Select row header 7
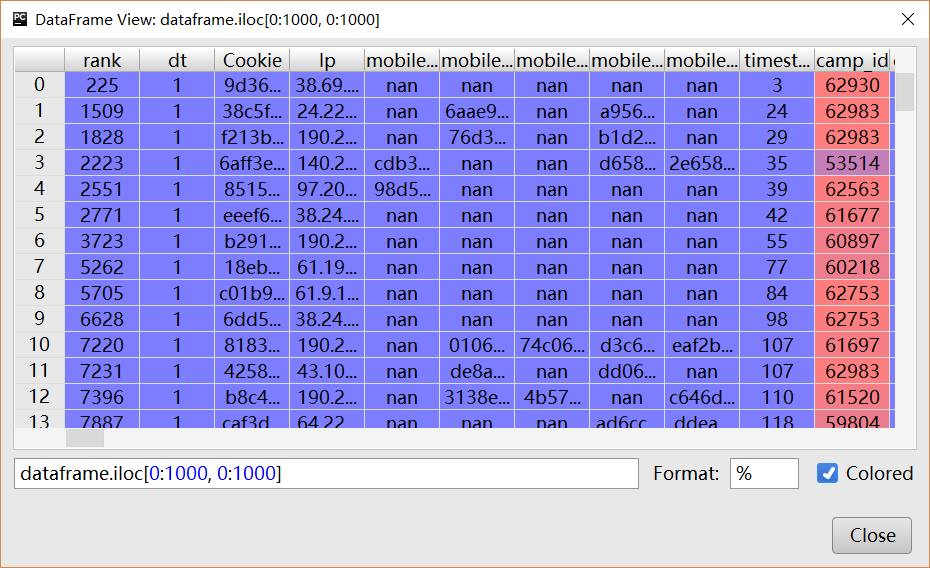Viewport: 930px width, 568px height. (39, 267)
